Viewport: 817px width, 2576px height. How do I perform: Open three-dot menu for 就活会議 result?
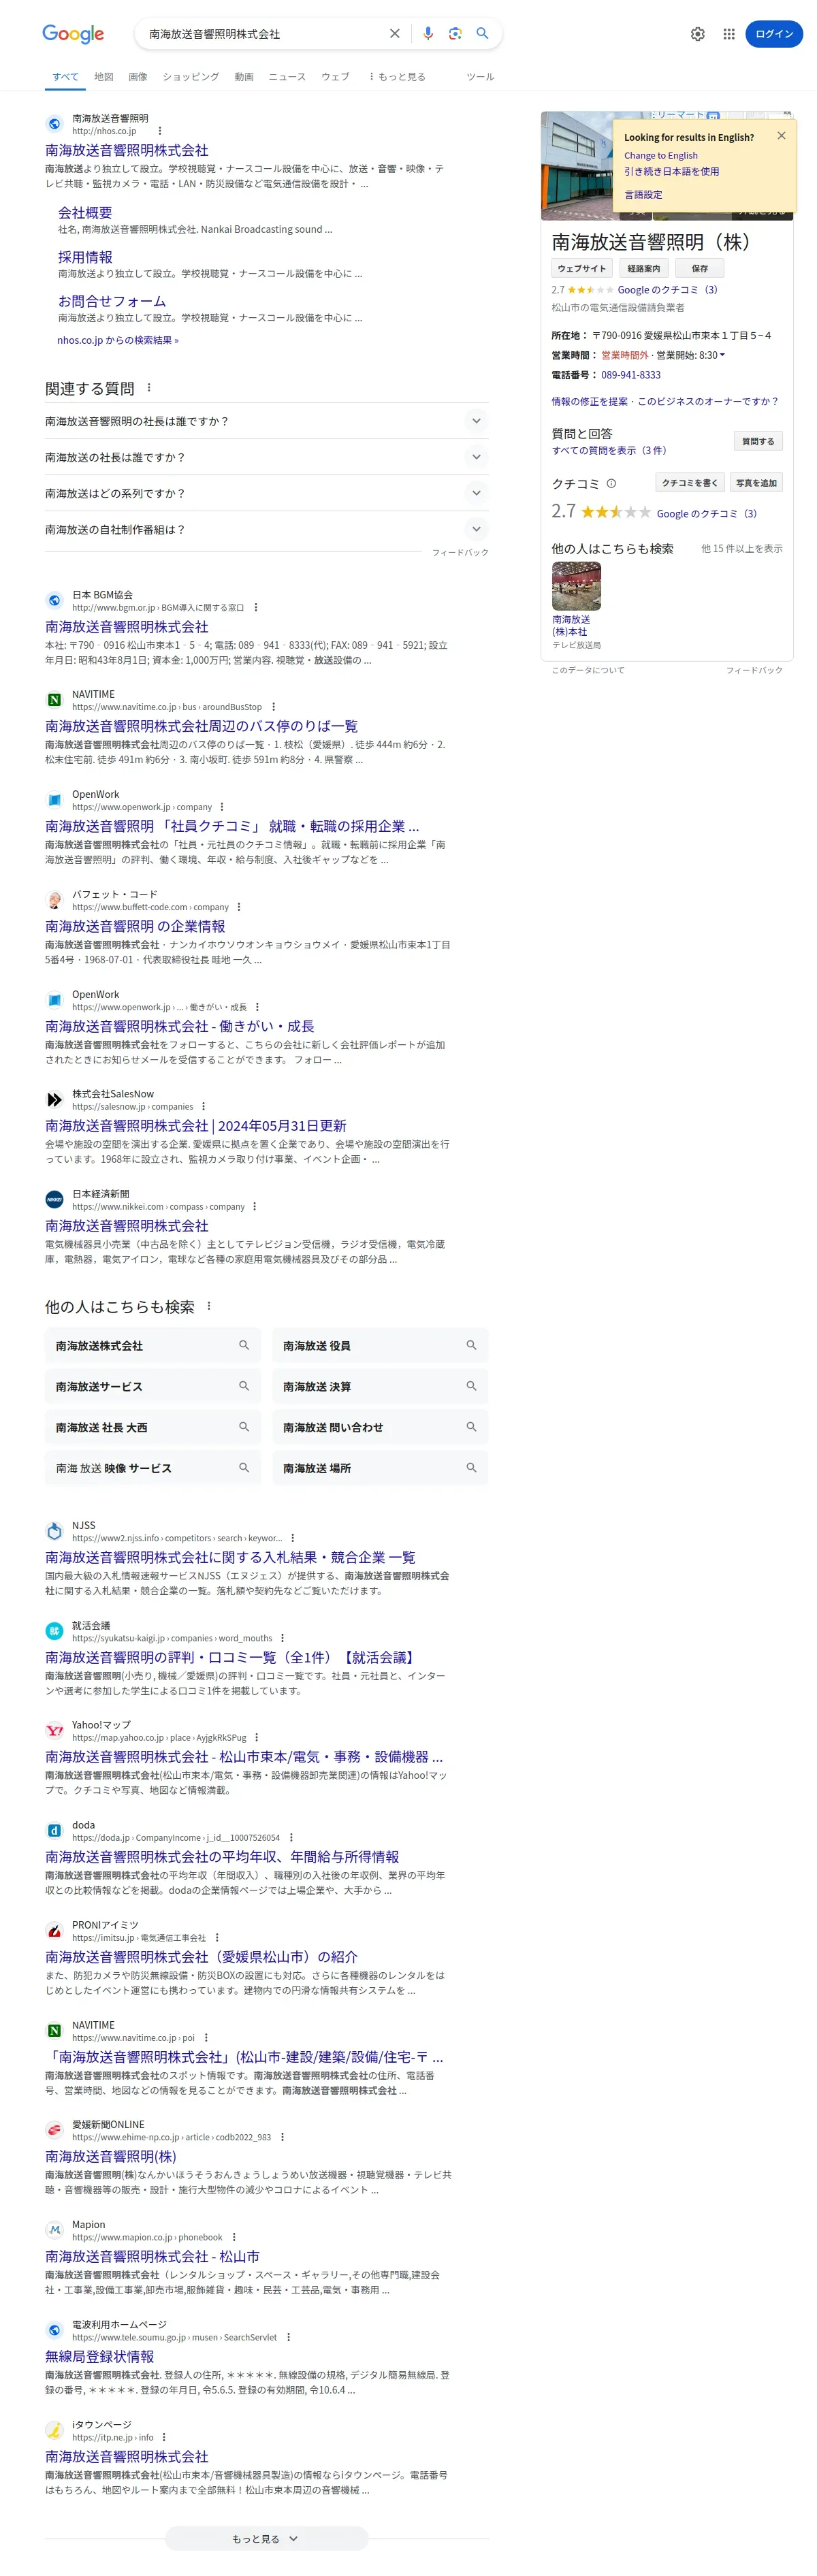point(283,1638)
